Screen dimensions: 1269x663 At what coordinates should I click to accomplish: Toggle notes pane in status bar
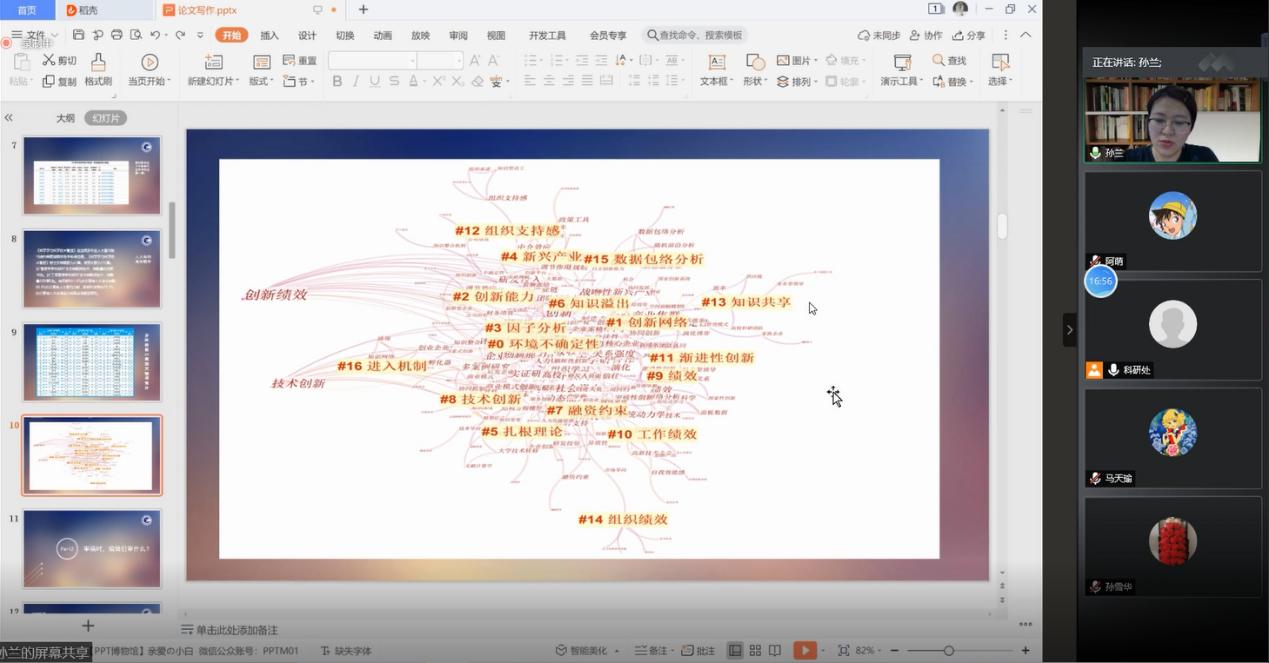[x=657, y=651]
